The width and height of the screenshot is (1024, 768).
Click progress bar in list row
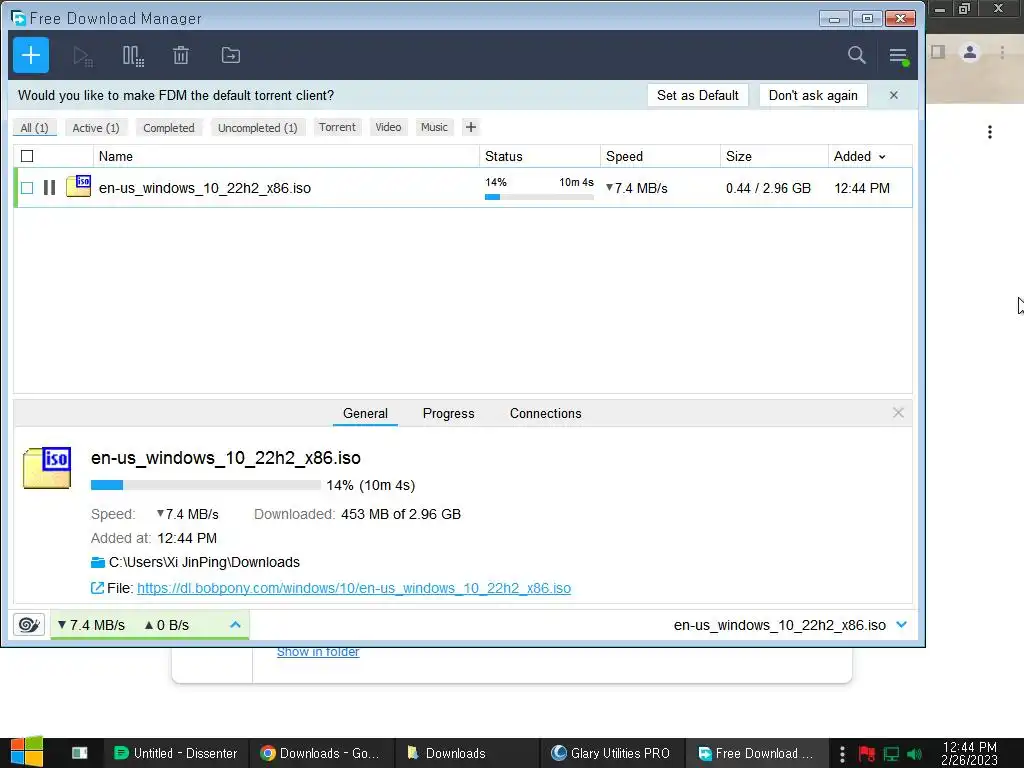539,197
